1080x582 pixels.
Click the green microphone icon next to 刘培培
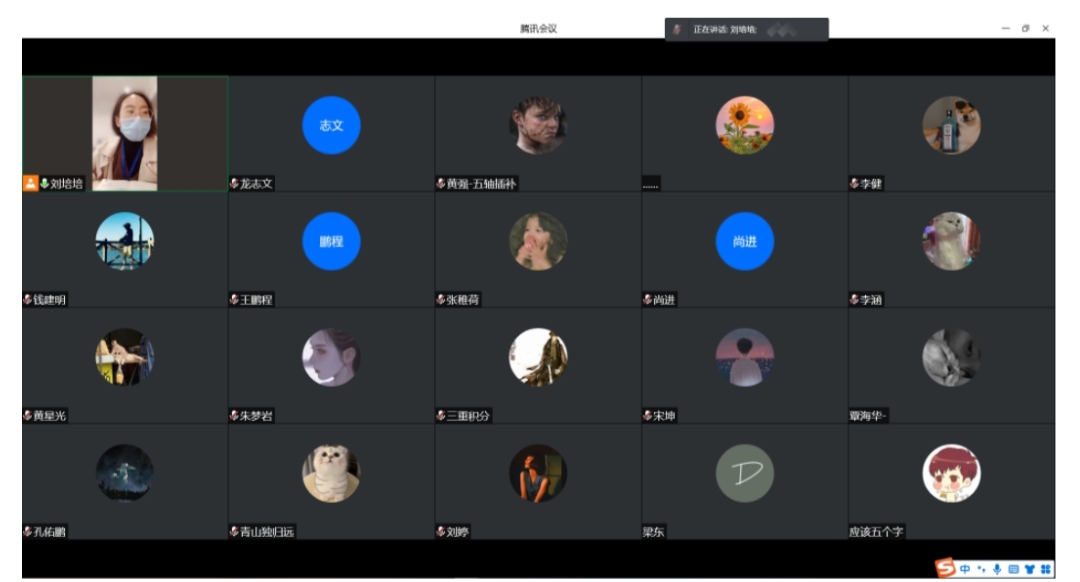point(44,183)
